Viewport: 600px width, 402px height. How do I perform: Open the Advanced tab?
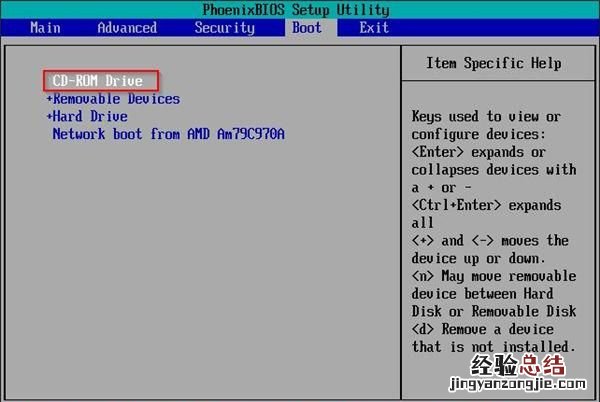pos(127,28)
